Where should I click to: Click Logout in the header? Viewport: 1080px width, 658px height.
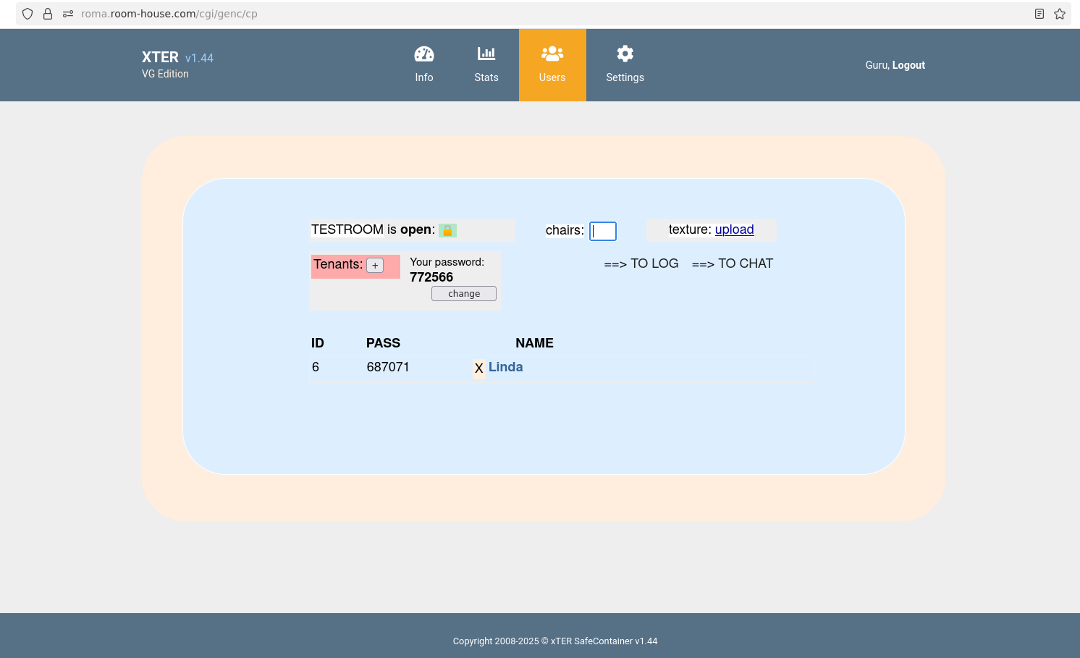pyautogui.click(x=908, y=65)
